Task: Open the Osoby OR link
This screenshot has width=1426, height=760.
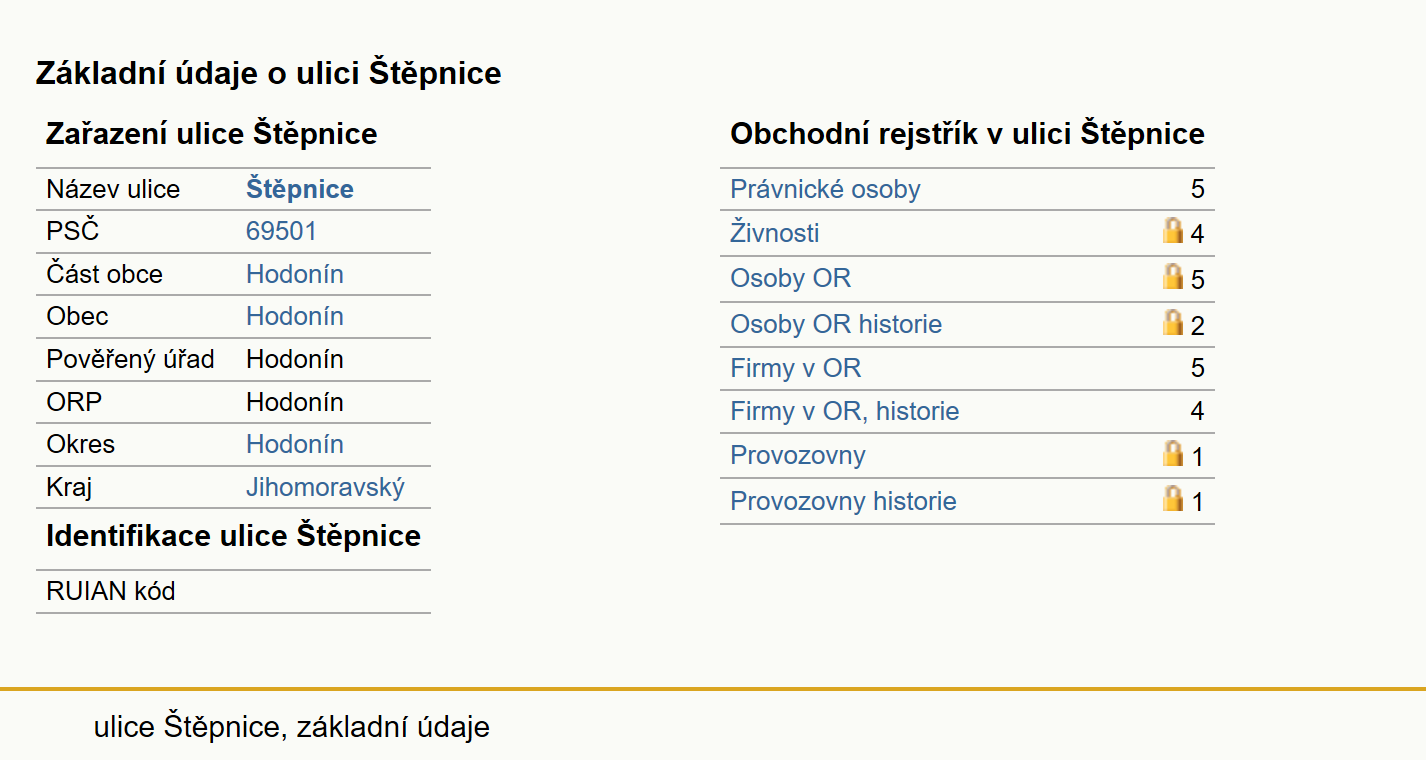Action: point(790,278)
